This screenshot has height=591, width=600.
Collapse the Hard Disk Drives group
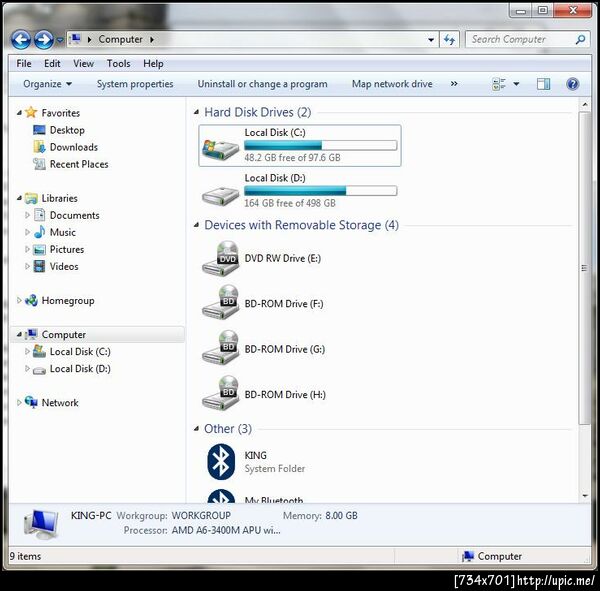[x=196, y=112]
